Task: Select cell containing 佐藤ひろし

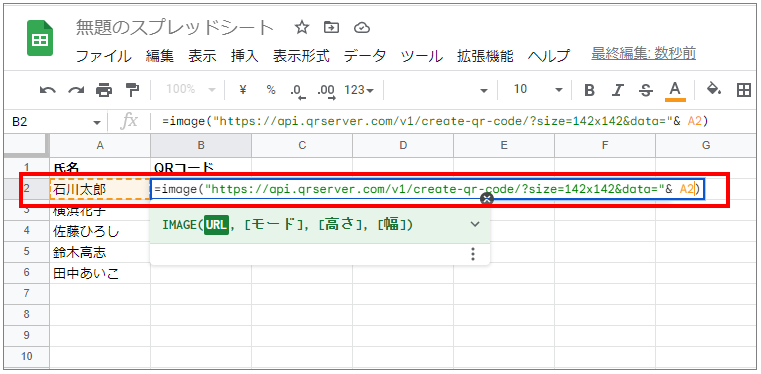Action: click(100, 231)
